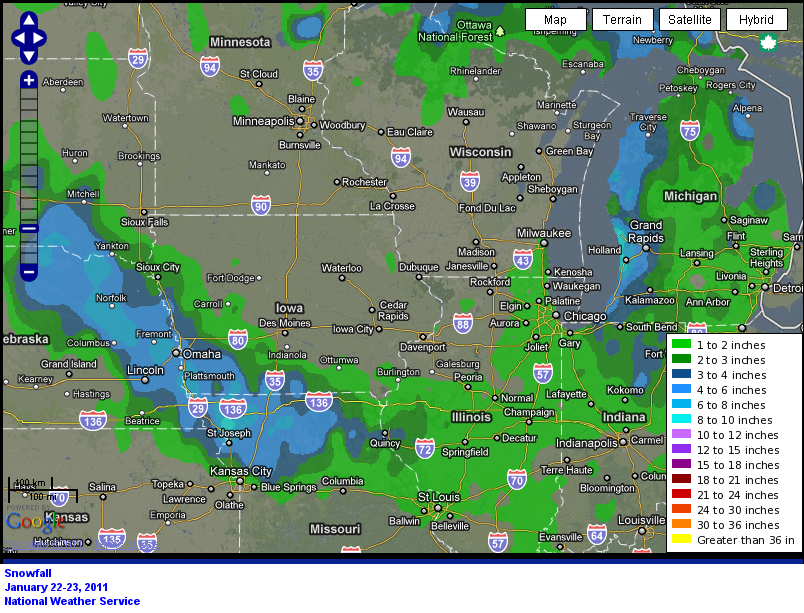The width and height of the screenshot is (804, 613).
Task: Click the '15 to 18 inches' legend label
Action: pos(738,465)
